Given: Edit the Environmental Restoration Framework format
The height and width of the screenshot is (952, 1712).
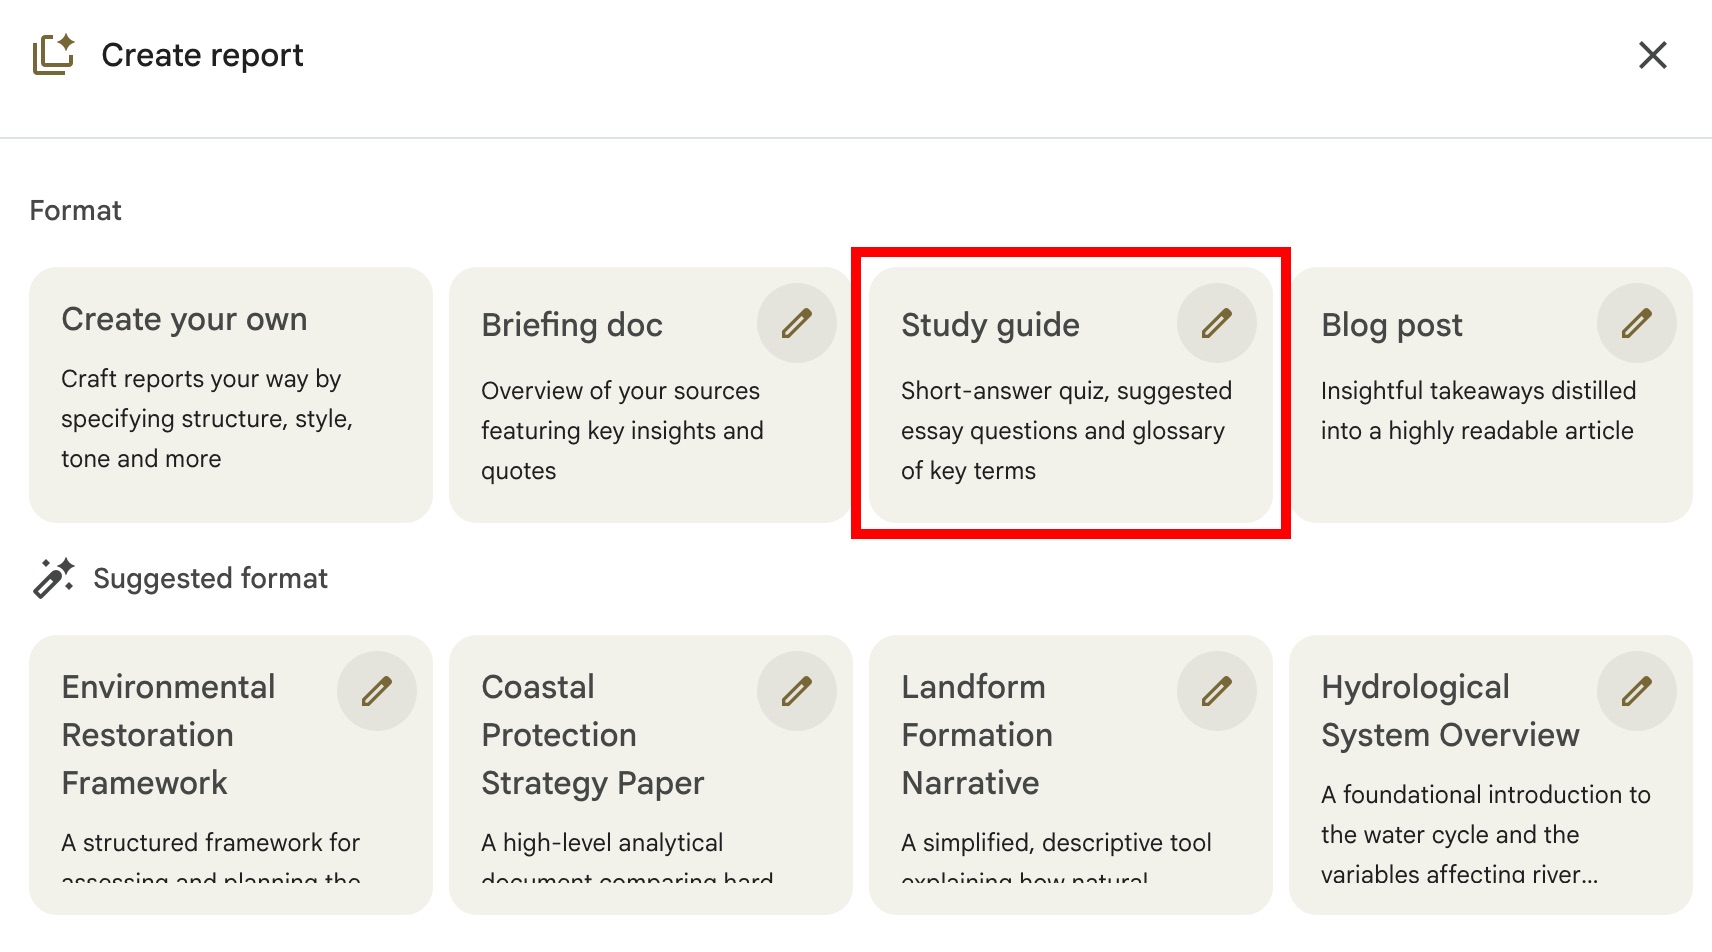Looking at the screenshot, I should click(x=377, y=690).
